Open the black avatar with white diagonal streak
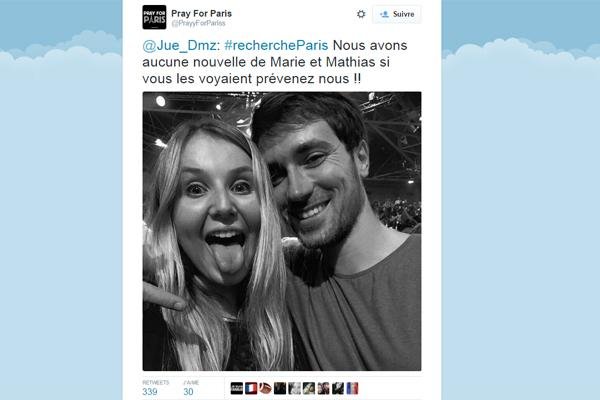The width and height of the screenshot is (600, 400). pos(338,388)
